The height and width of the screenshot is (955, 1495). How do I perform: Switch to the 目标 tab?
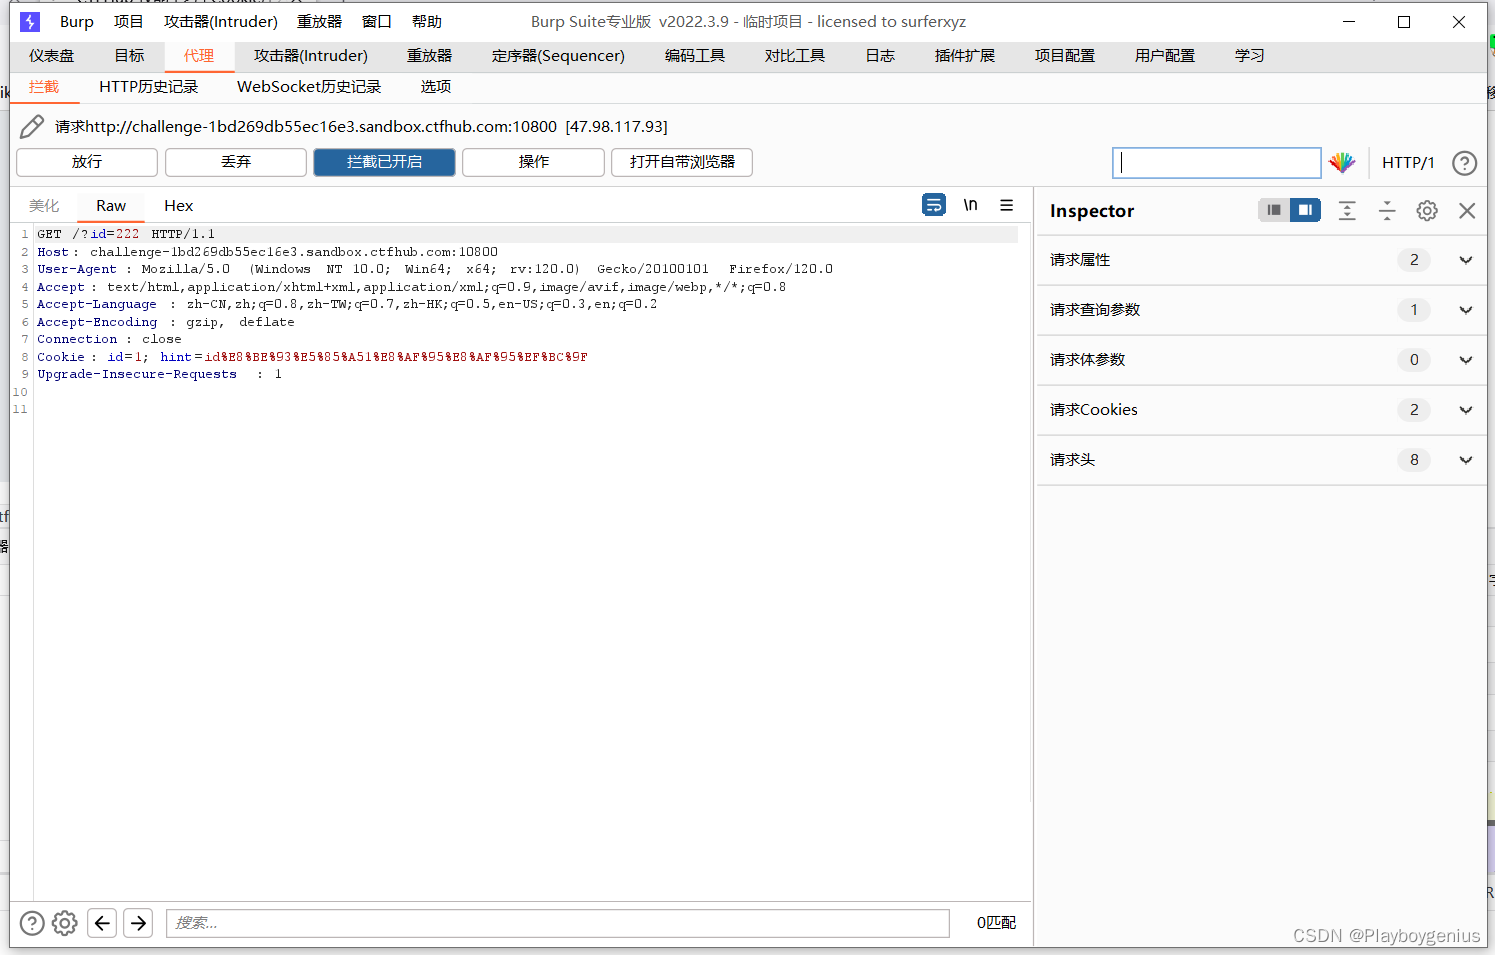tap(129, 56)
